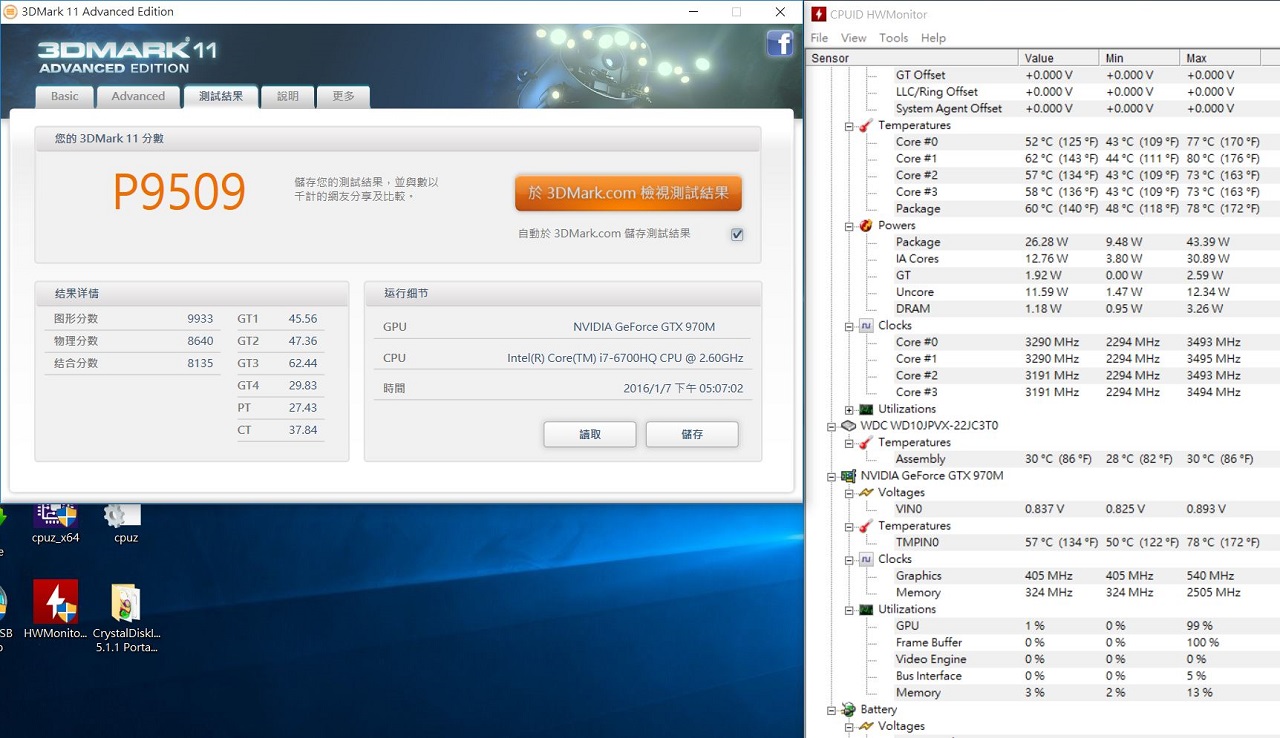
Task: Click the Battery Voltages icon
Action: point(866,726)
